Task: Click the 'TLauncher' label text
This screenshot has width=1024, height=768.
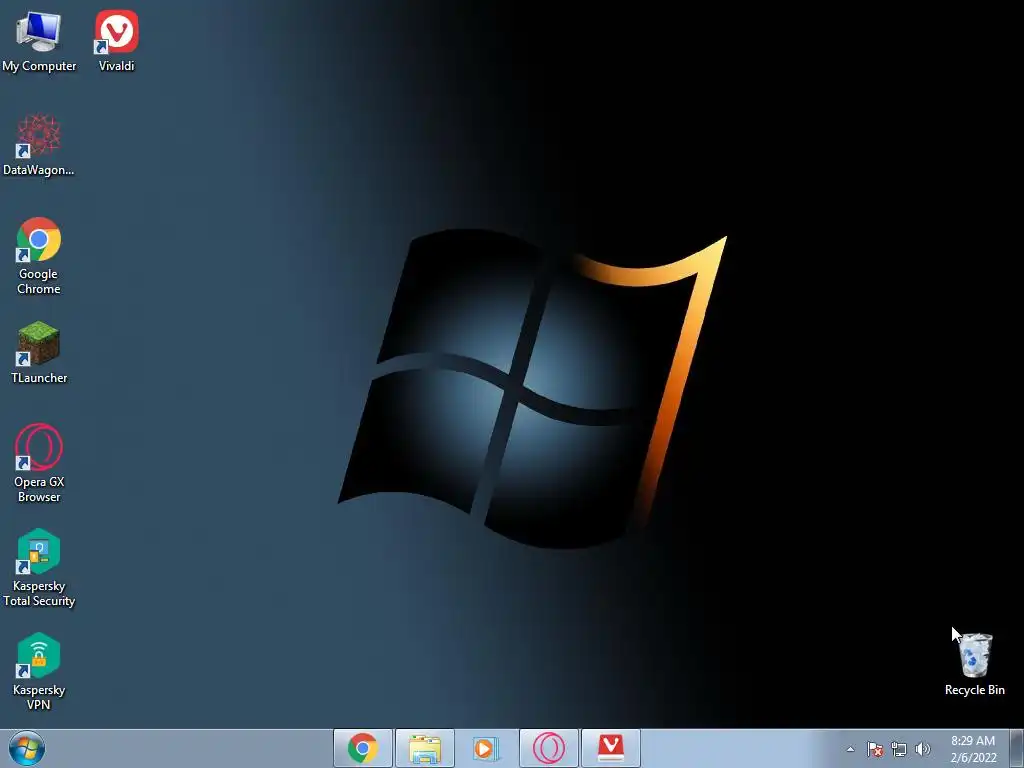Action: [39, 377]
